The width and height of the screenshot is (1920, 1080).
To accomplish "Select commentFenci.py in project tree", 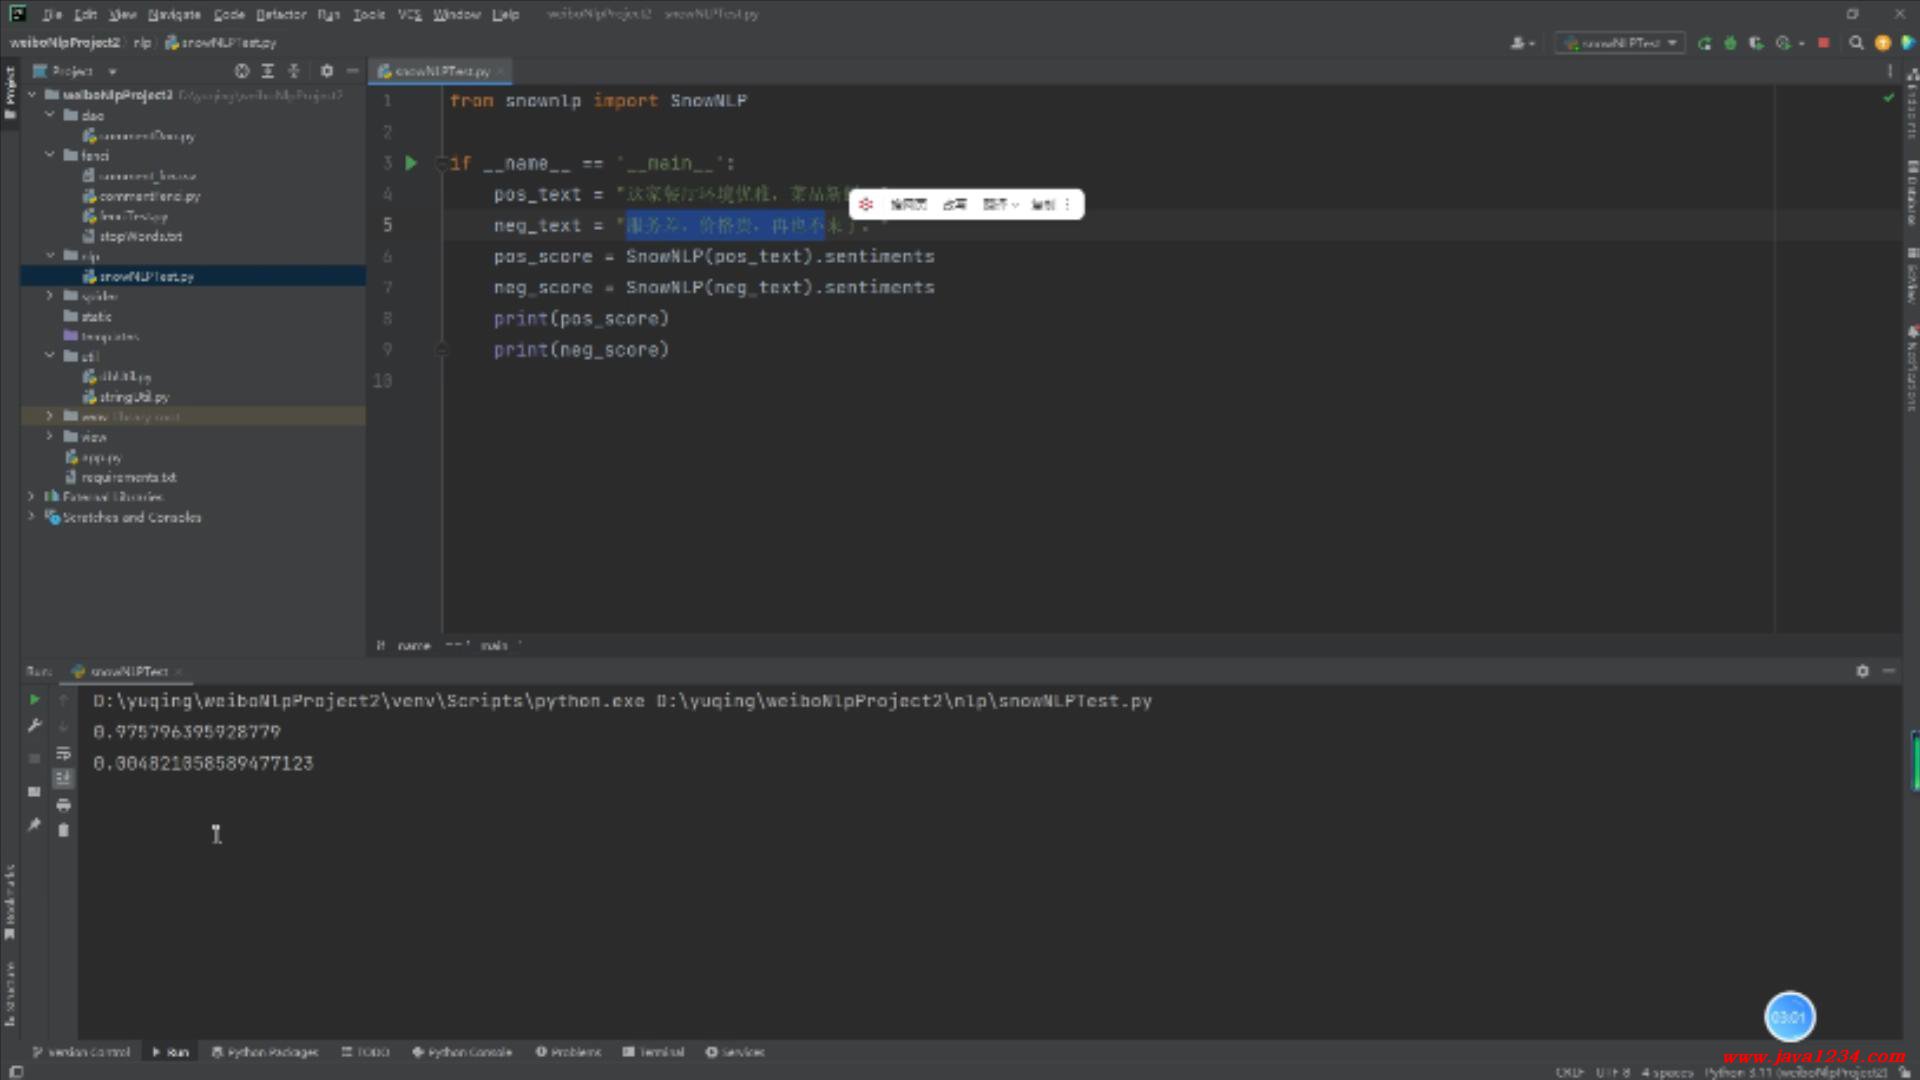I will (x=149, y=196).
